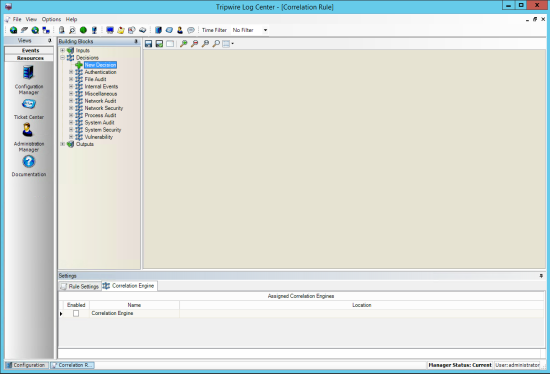Image resolution: width=550 pixels, height=374 pixels.
Task: Click the Name column header
Action: [x=134, y=305]
